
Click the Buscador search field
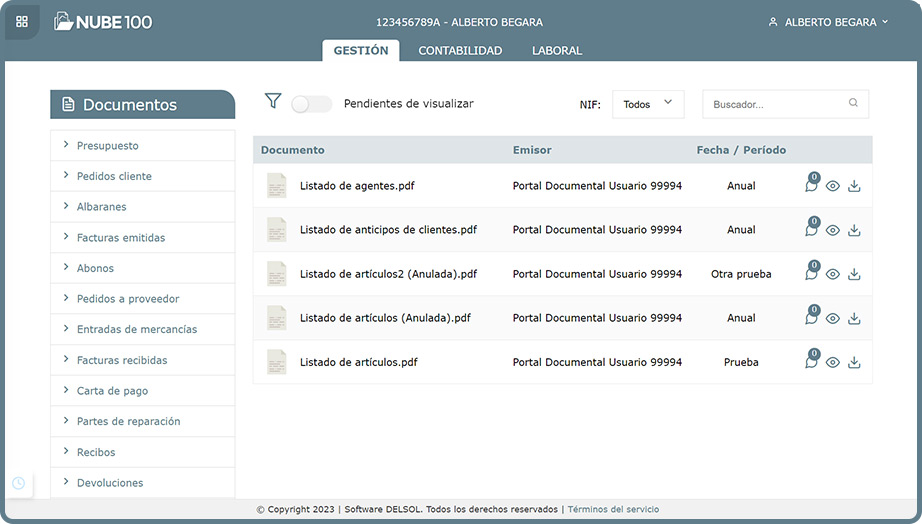click(775, 104)
